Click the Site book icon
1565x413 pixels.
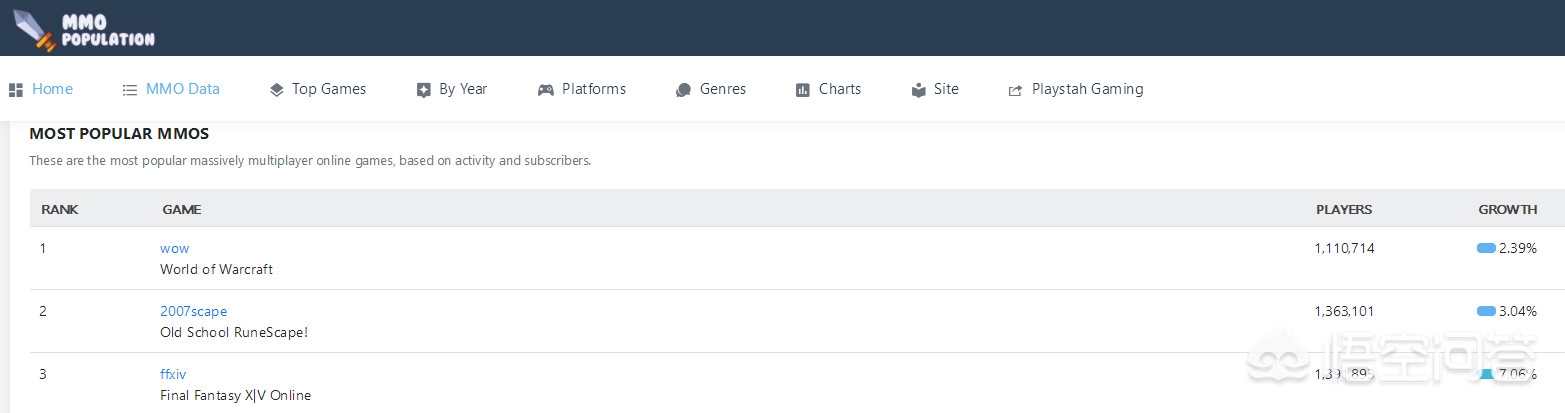coord(919,90)
